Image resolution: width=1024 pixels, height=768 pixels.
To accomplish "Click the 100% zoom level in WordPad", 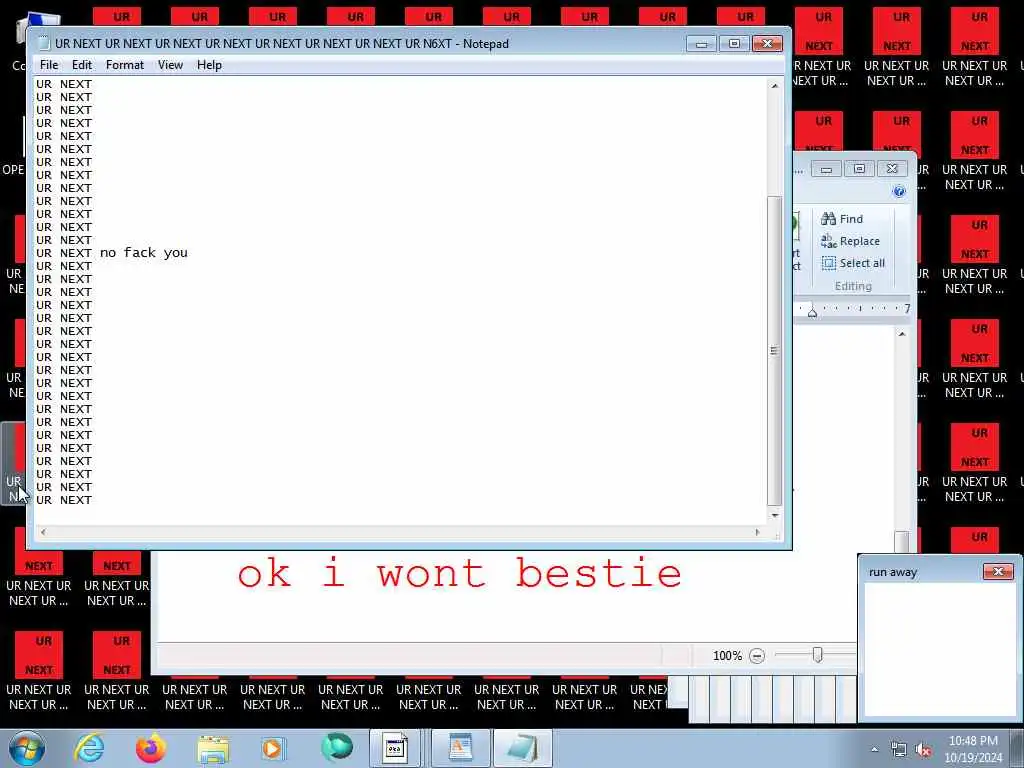I will (727, 656).
